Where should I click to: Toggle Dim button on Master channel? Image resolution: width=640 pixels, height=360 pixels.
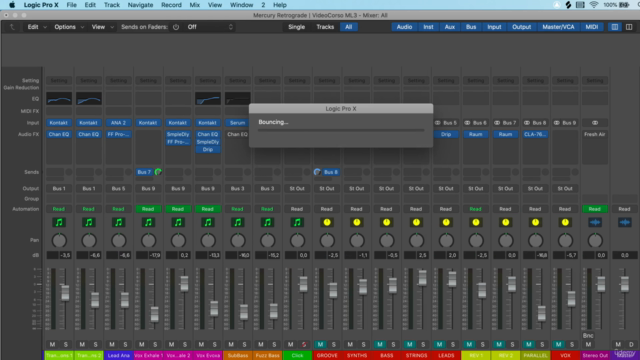click(631, 344)
